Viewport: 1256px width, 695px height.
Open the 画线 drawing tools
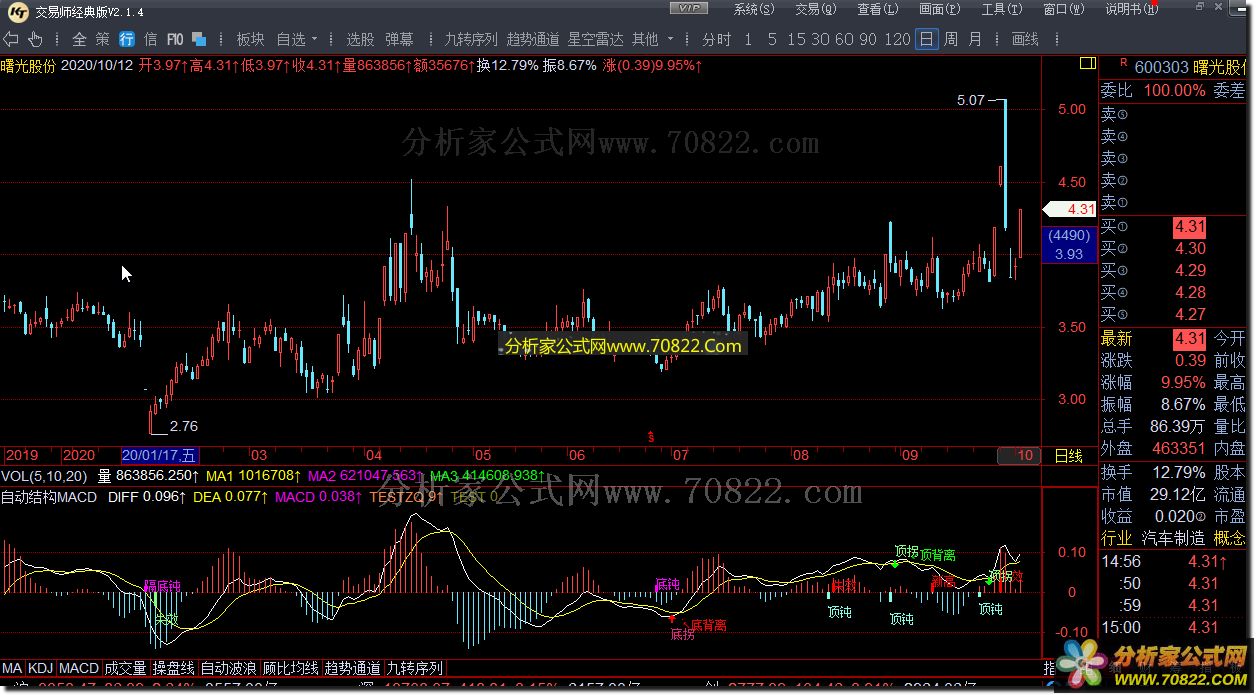point(1025,39)
